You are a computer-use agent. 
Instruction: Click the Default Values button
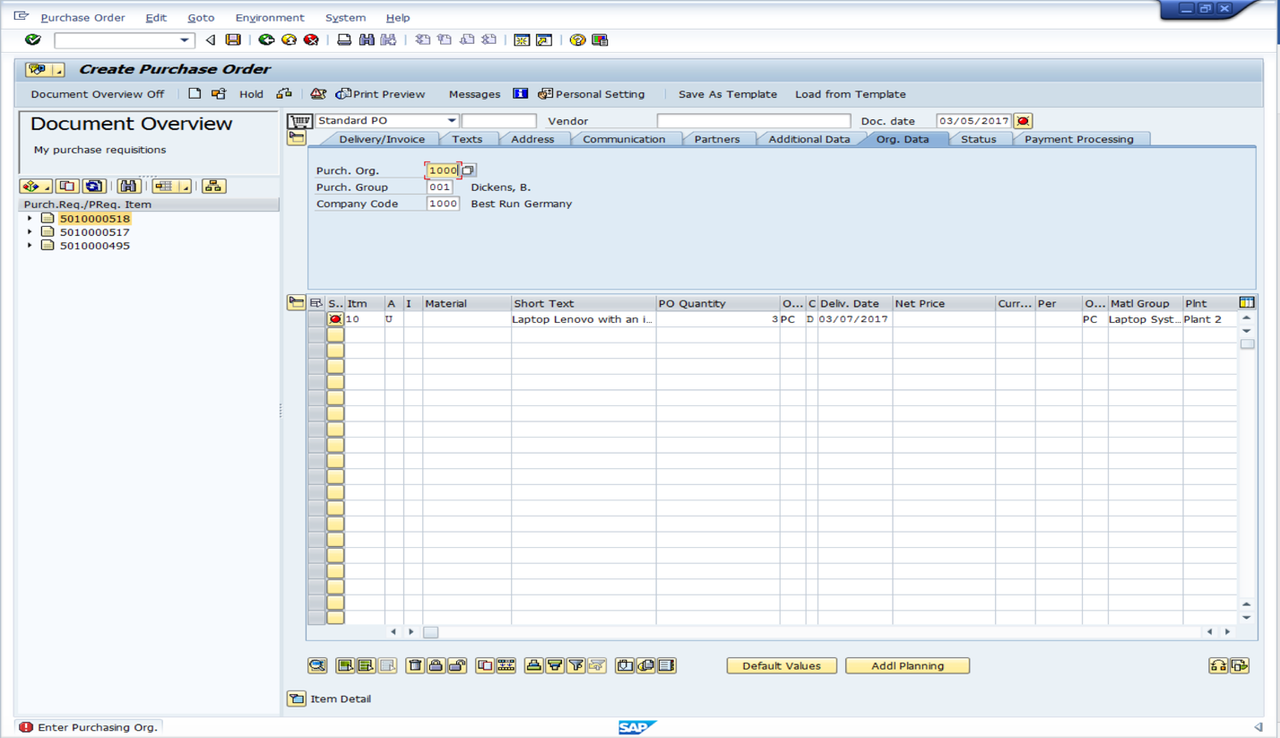pyautogui.click(x=782, y=666)
